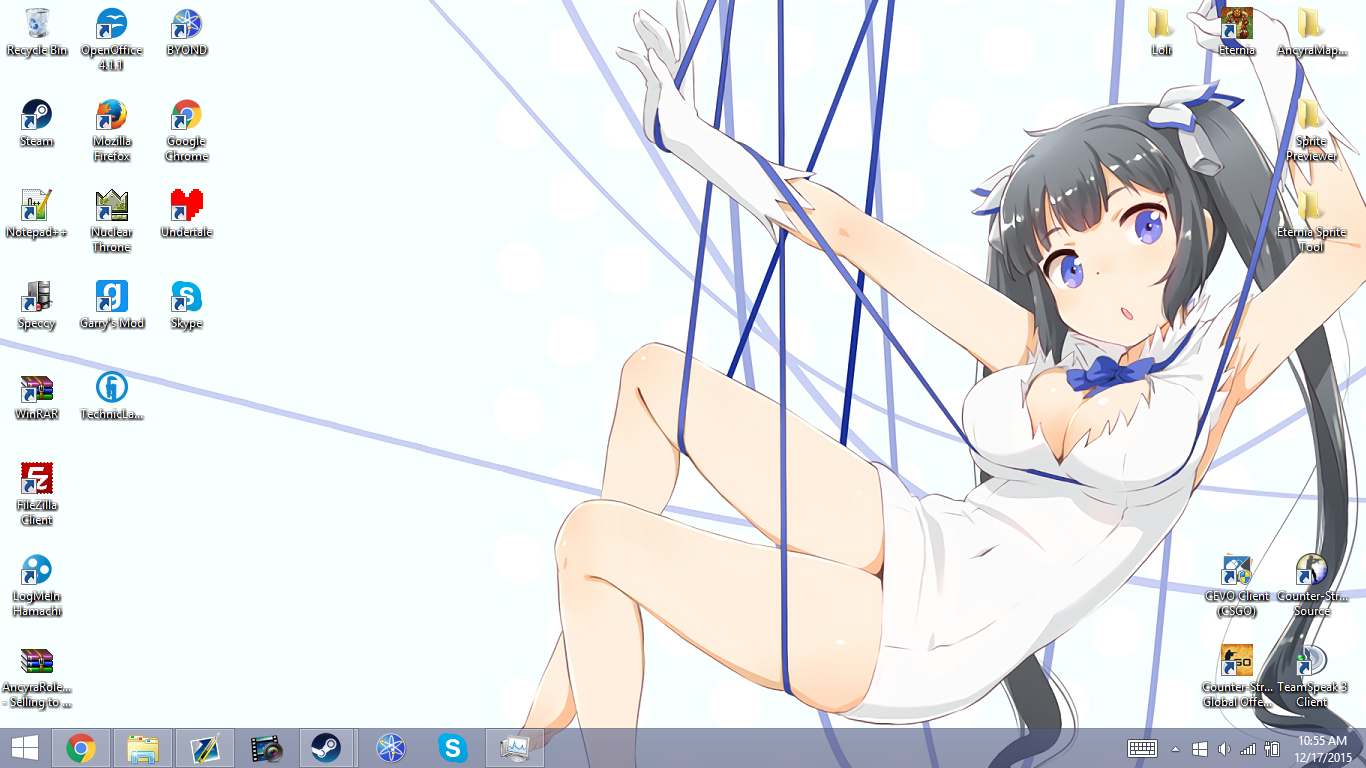This screenshot has height=768, width=1366.
Task: Select the Technic Launcher desktop shortcut
Action: coord(111,396)
